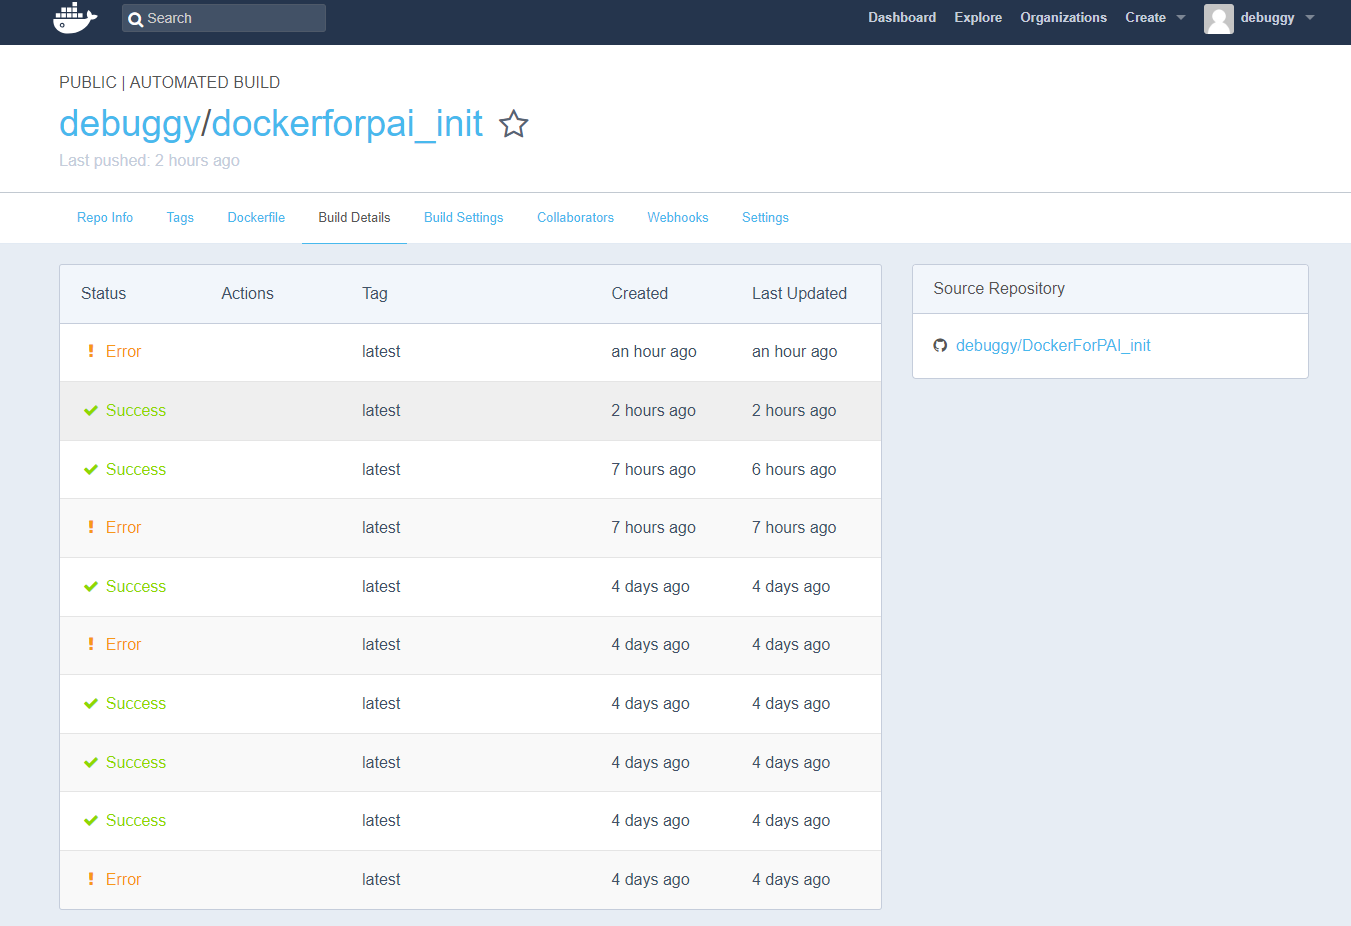Click the Created column header
Image resolution: width=1351 pixels, height=926 pixels.
point(639,293)
